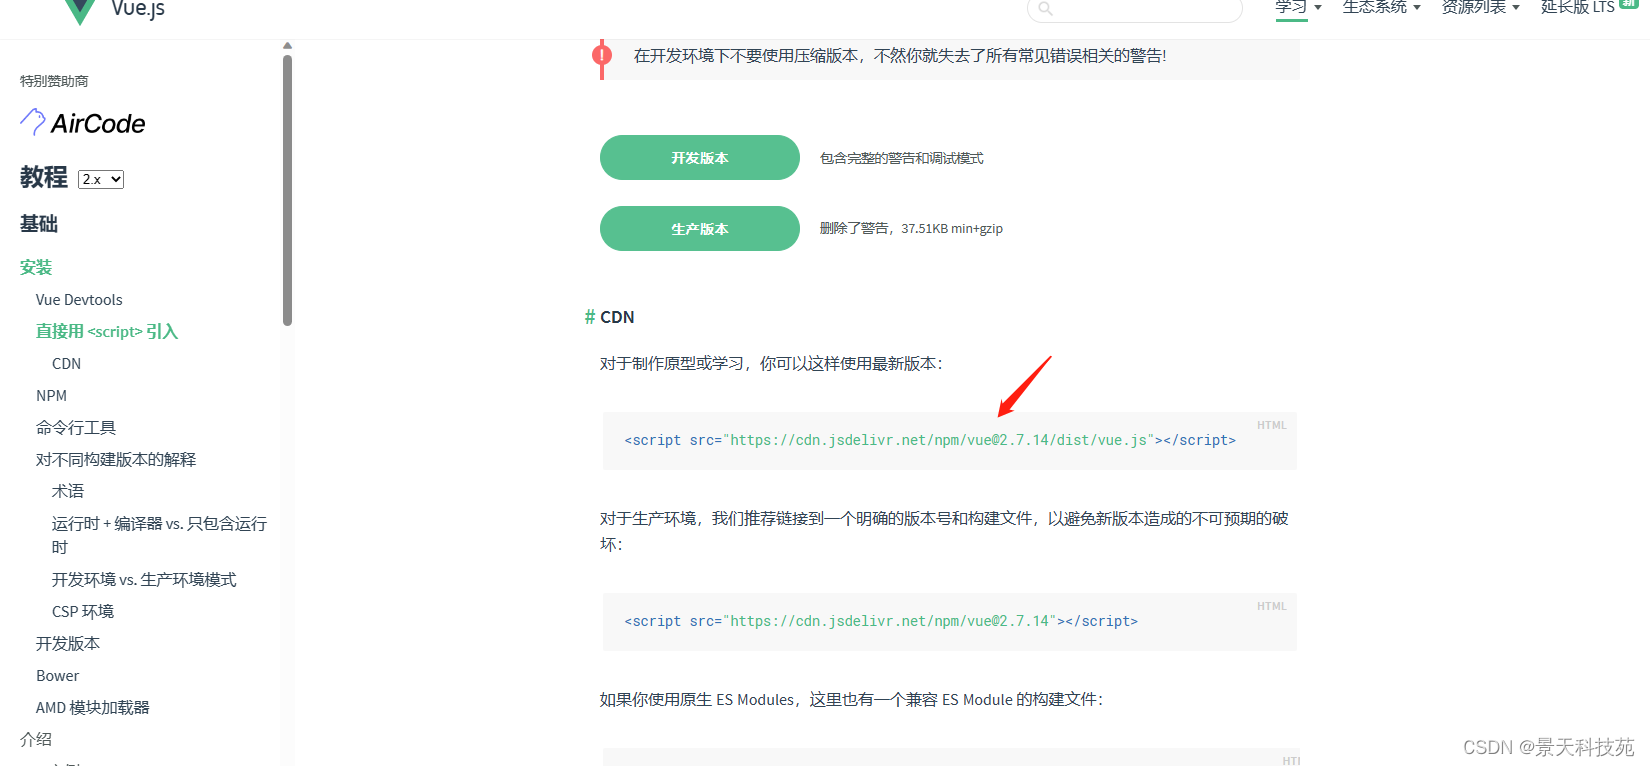1650x766 pixels.
Task: Open the 安装 sidebar section
Action: [36, 267]
